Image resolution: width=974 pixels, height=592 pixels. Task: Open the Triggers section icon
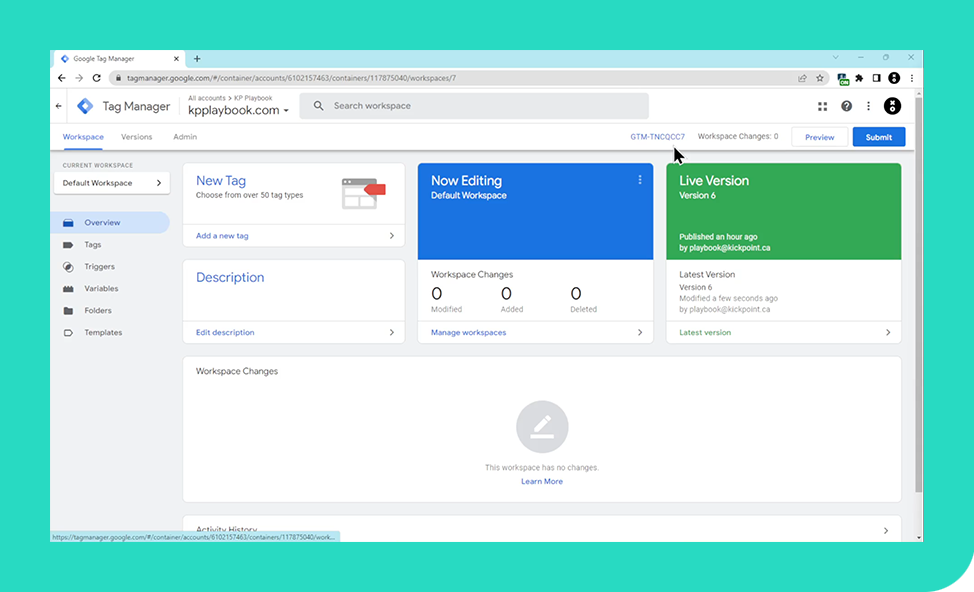coord(67,266)
